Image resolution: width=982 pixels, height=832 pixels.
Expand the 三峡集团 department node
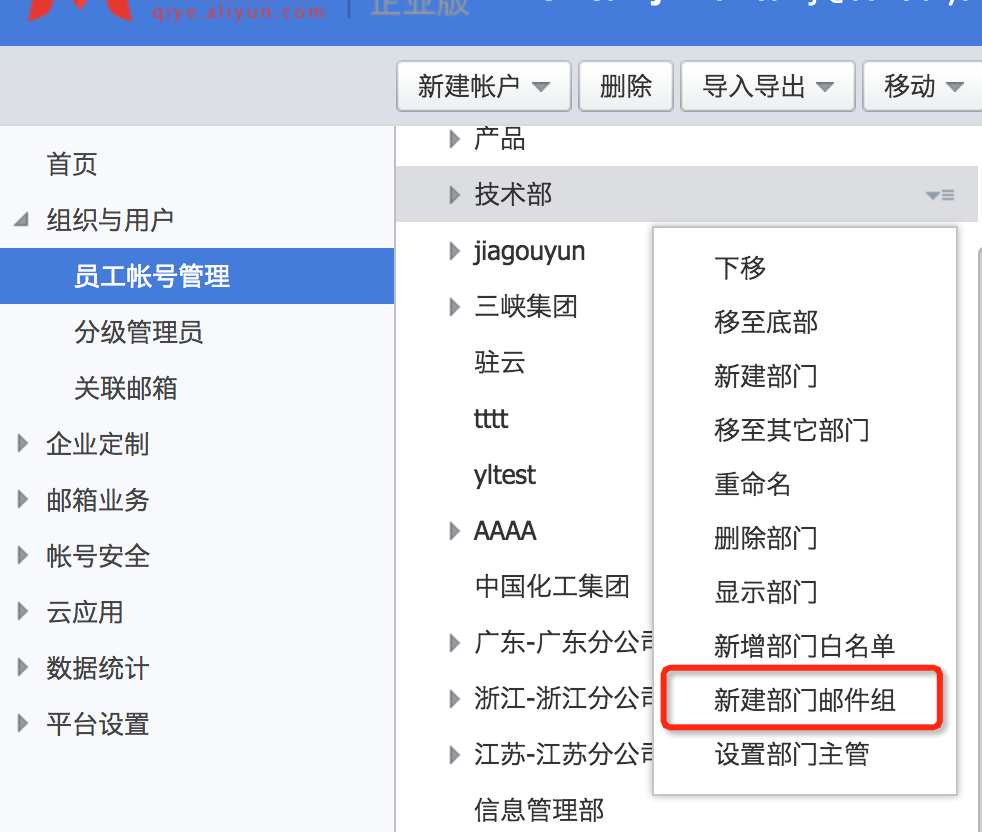click(x=455, y=307)
